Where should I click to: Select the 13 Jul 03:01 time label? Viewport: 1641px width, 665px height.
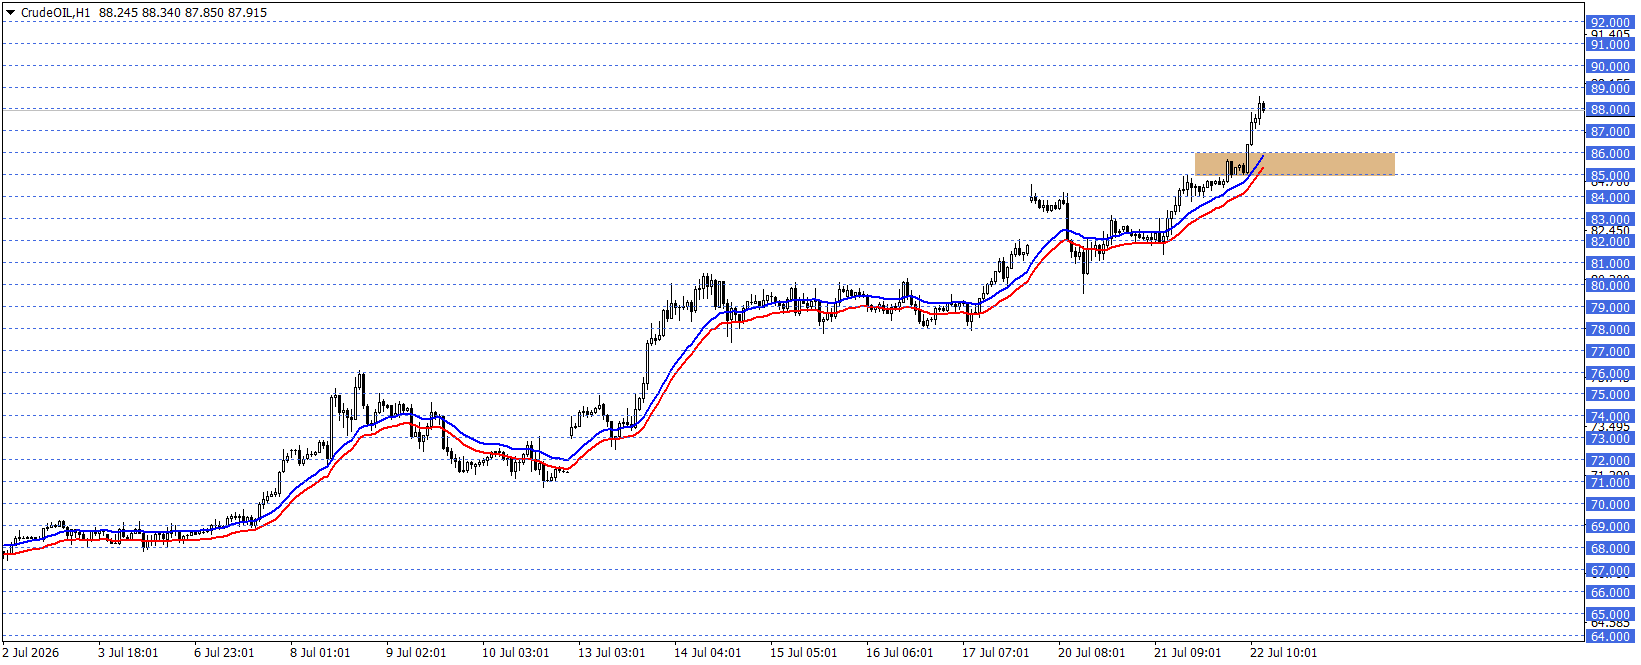coord(611,653)
